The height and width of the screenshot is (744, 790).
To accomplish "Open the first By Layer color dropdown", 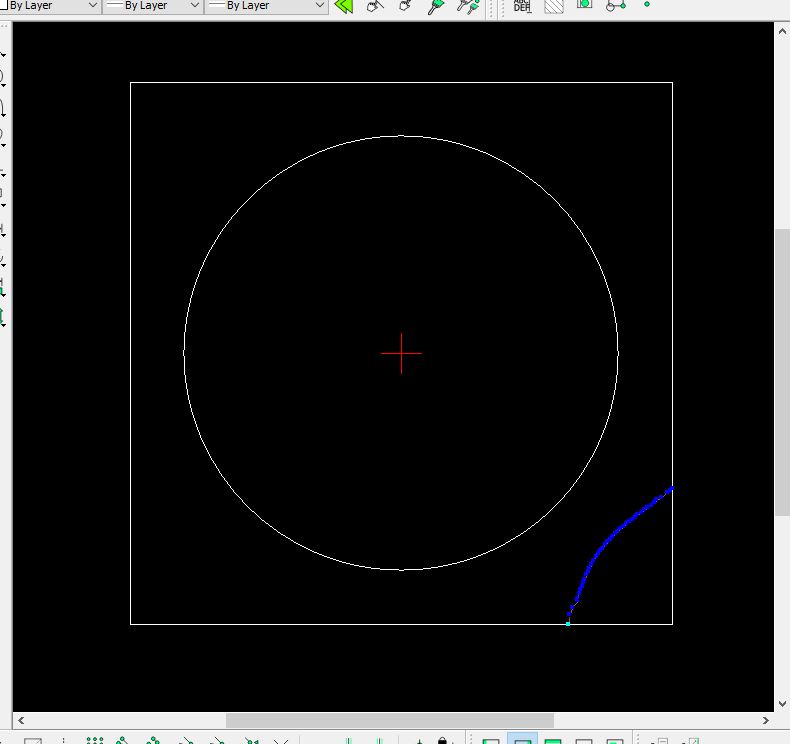I will (x=49, y=6).
